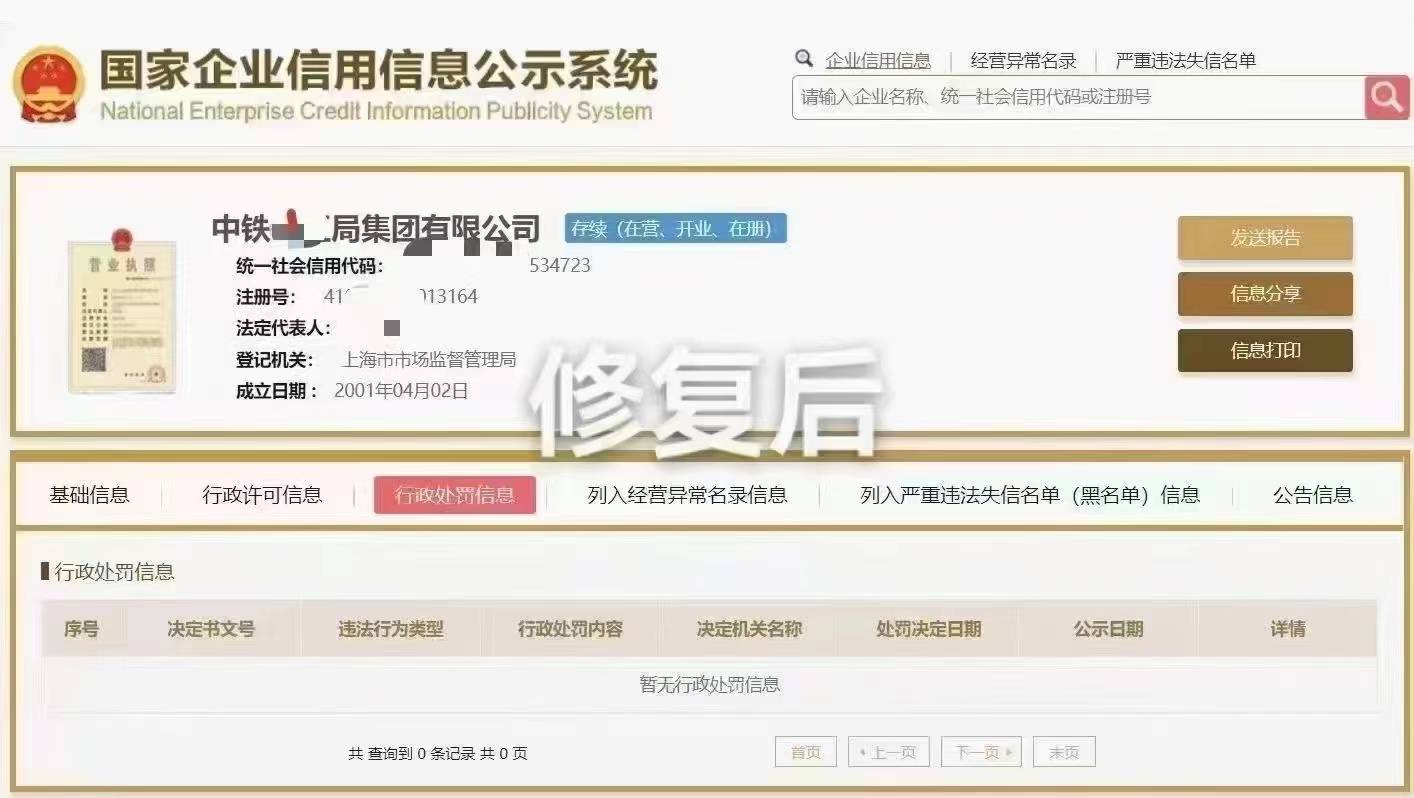Click the 暂无行政处罚信息 empty-table message
1414x798 pixels.
pyautogui.click(x=709, y=684)
